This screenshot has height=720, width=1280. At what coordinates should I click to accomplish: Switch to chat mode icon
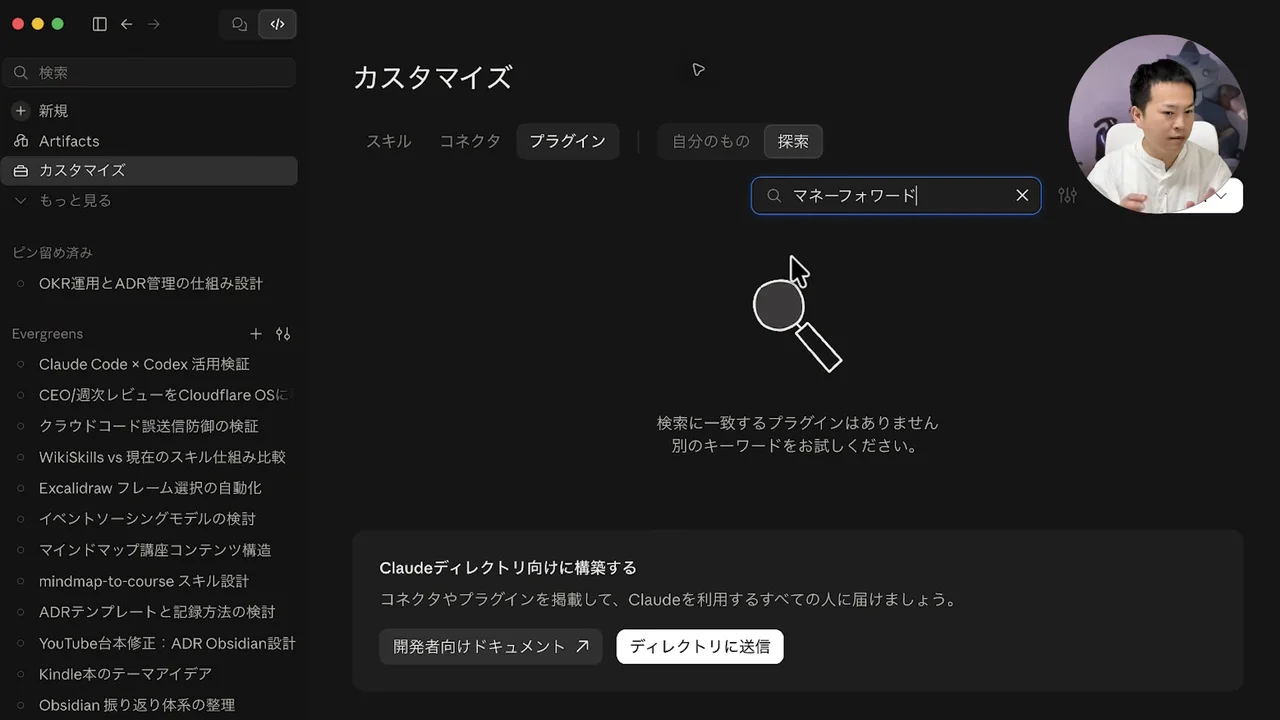pyautogui.click(x=239, y=24)
